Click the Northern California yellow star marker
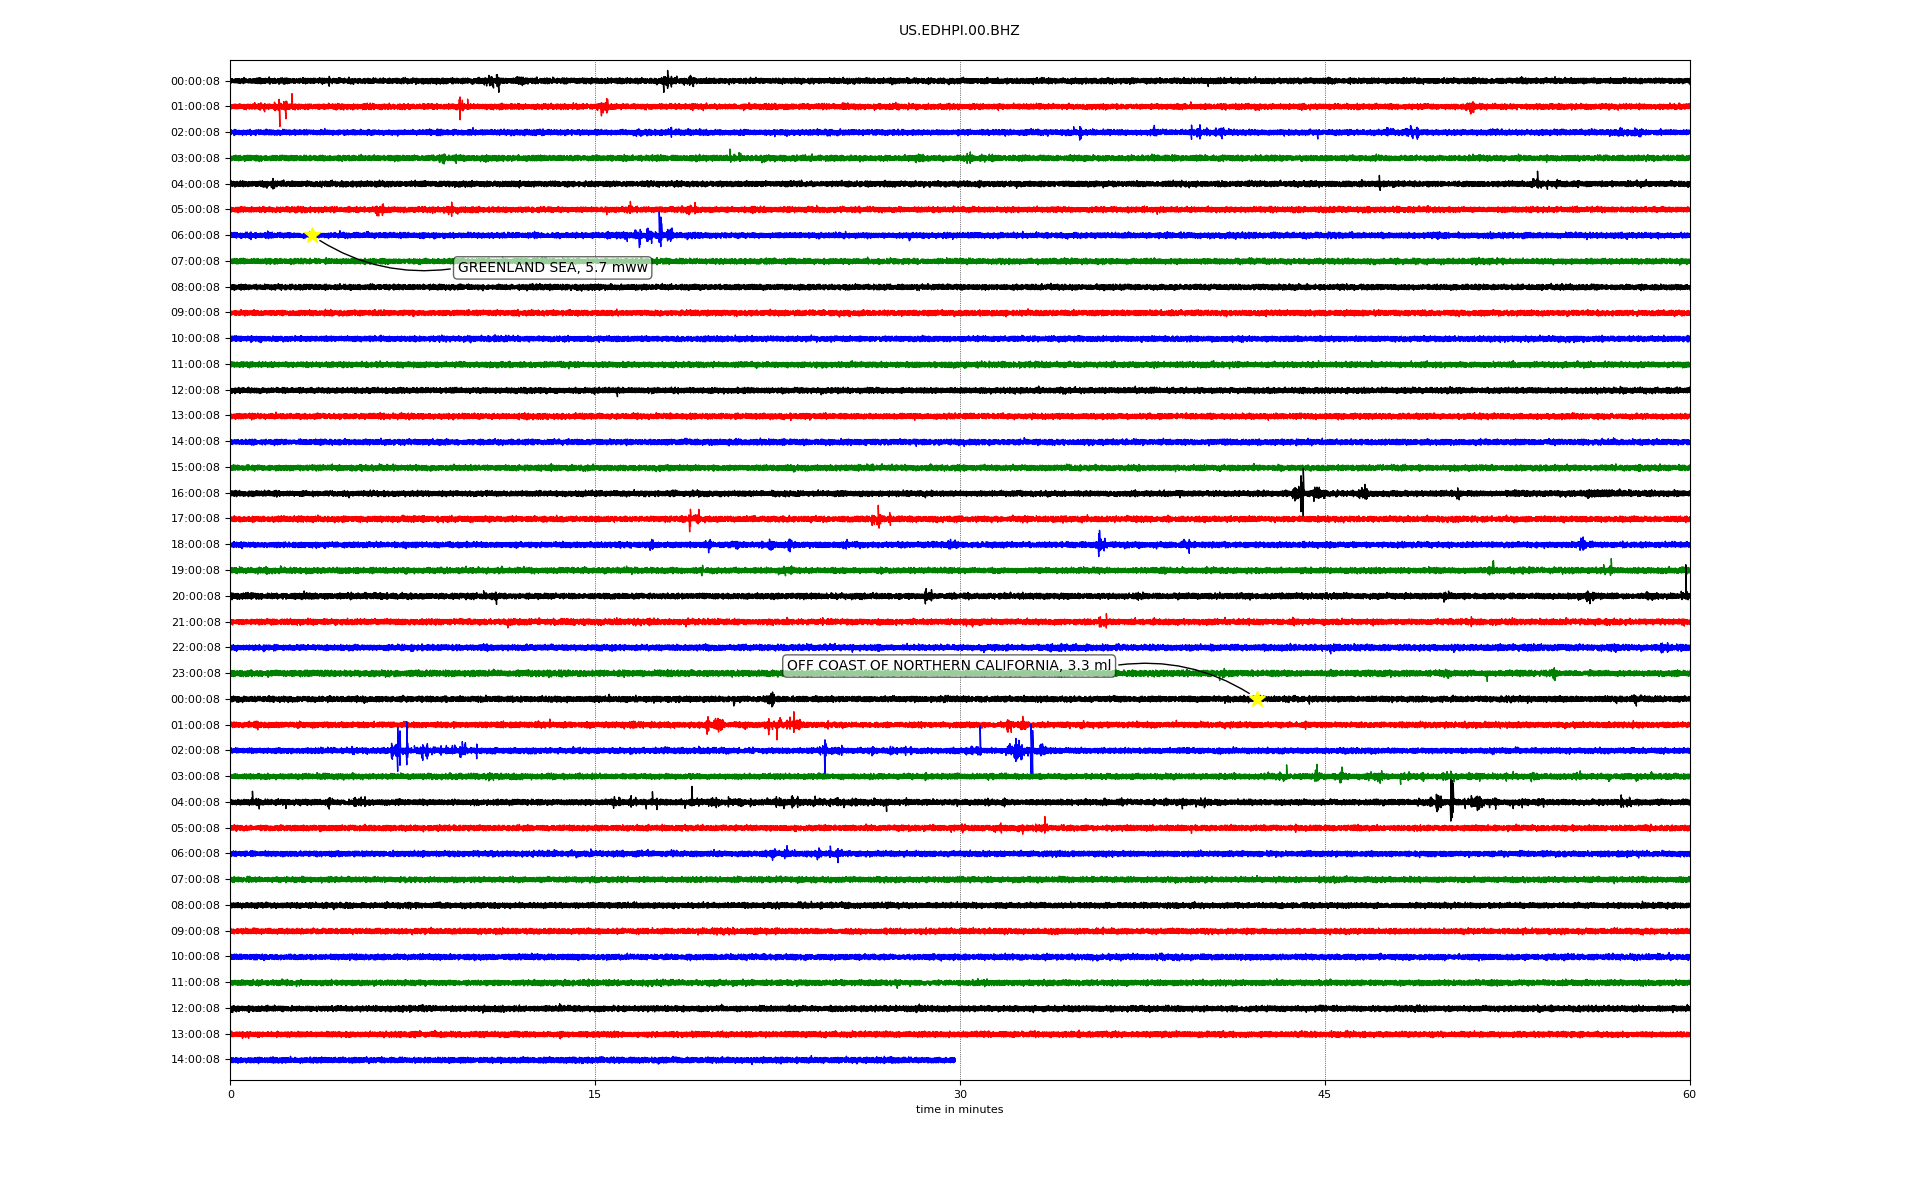The image size is (1920, 1200). pos(1257,699)
